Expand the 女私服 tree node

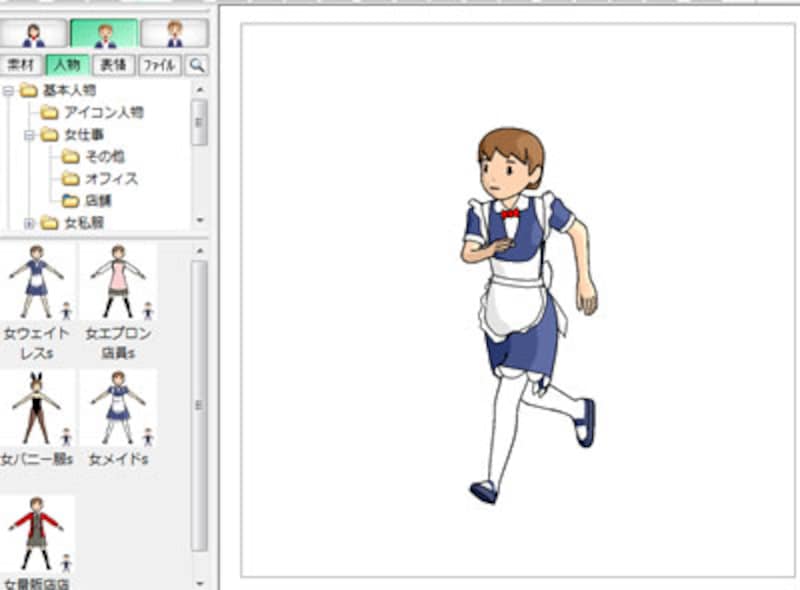[x=29, y=222]
